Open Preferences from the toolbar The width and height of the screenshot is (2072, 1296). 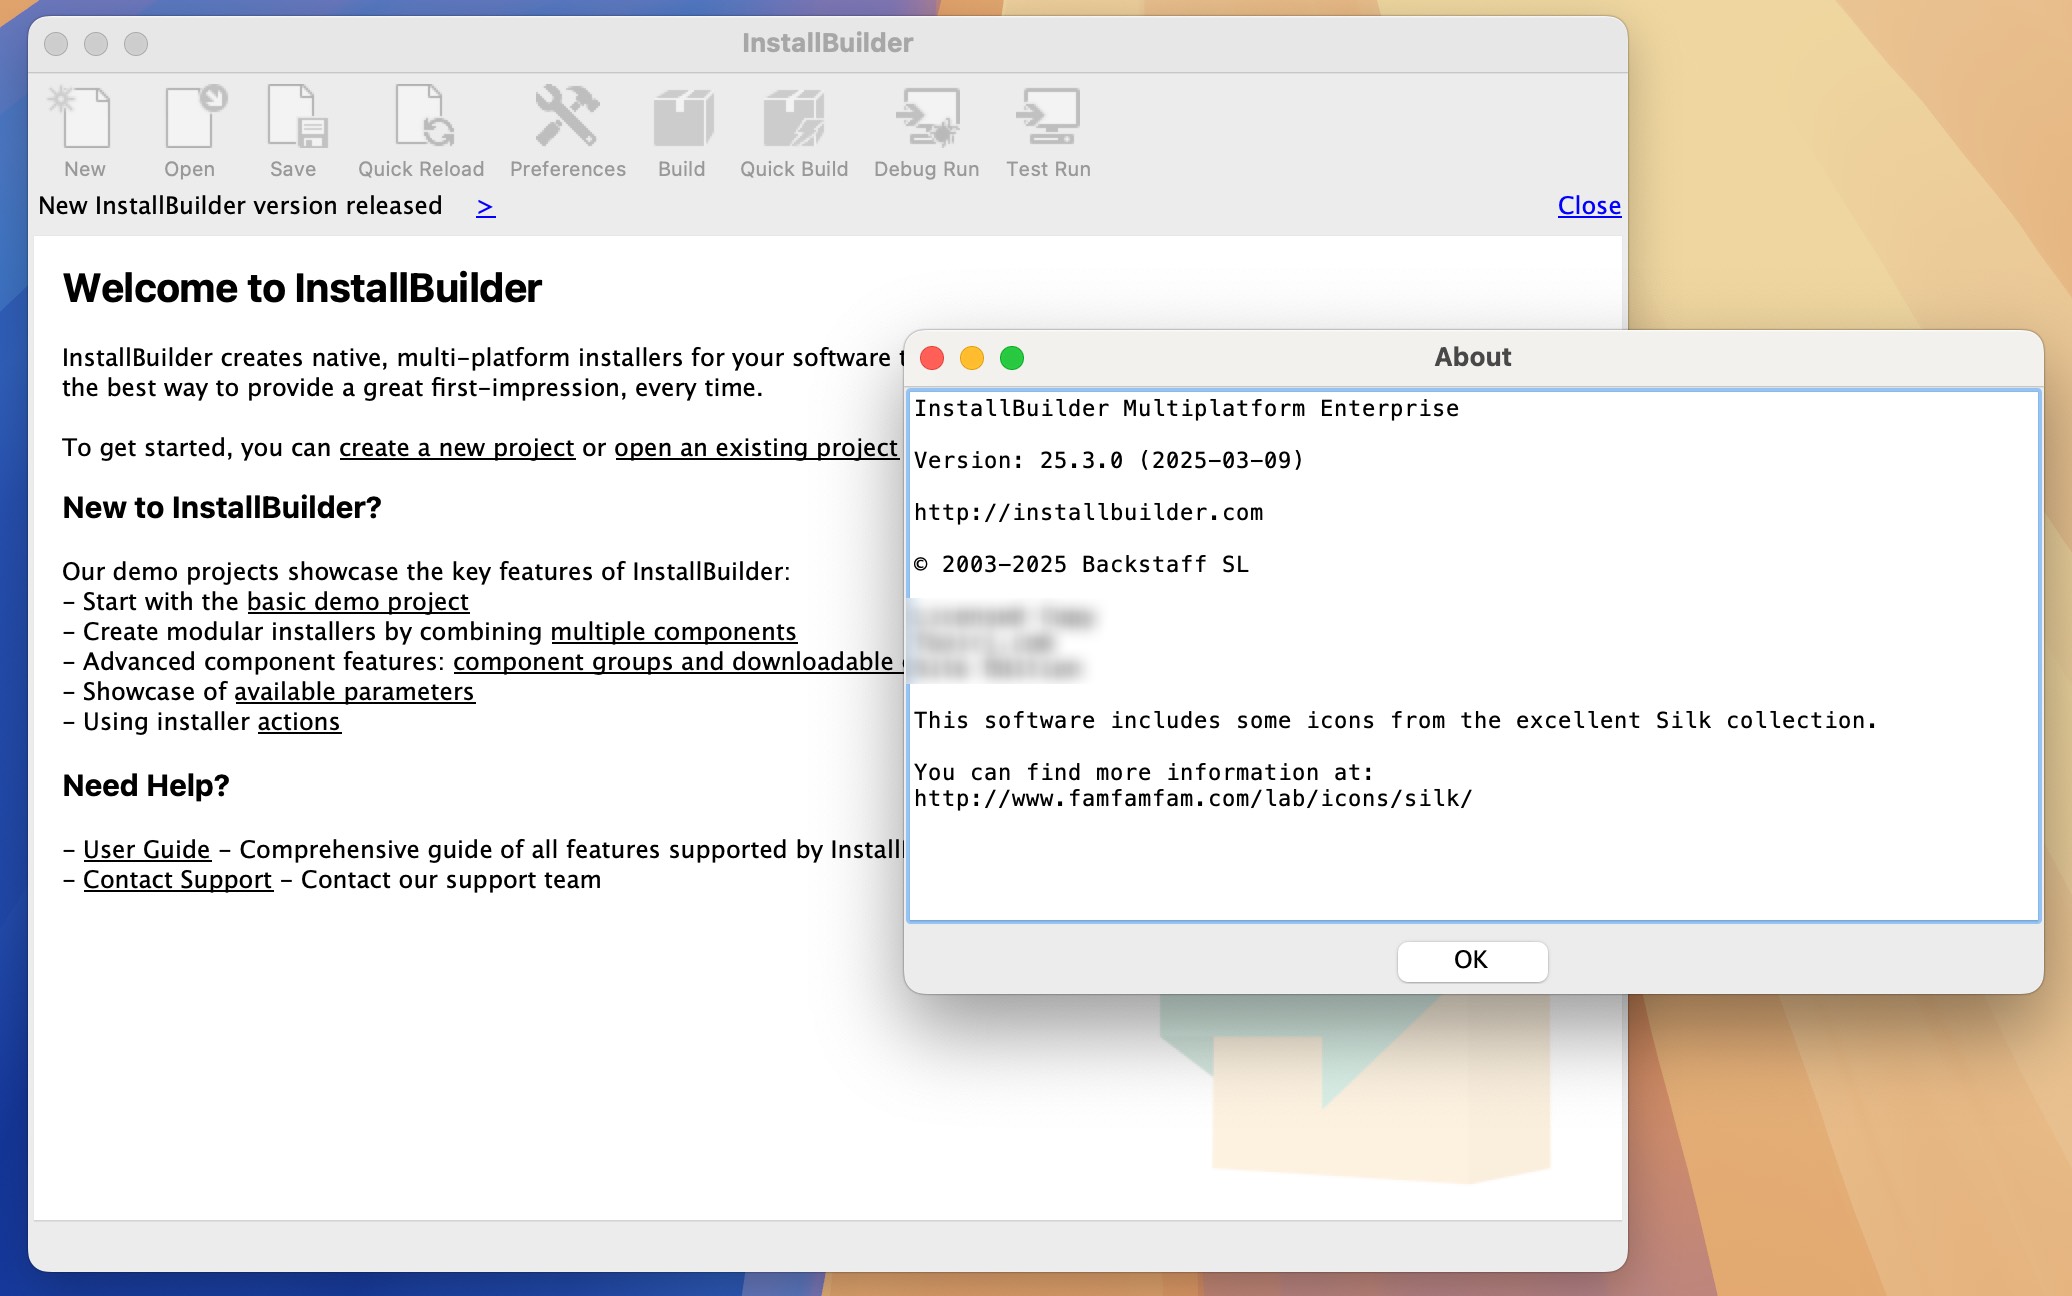[x=568, y=132]
